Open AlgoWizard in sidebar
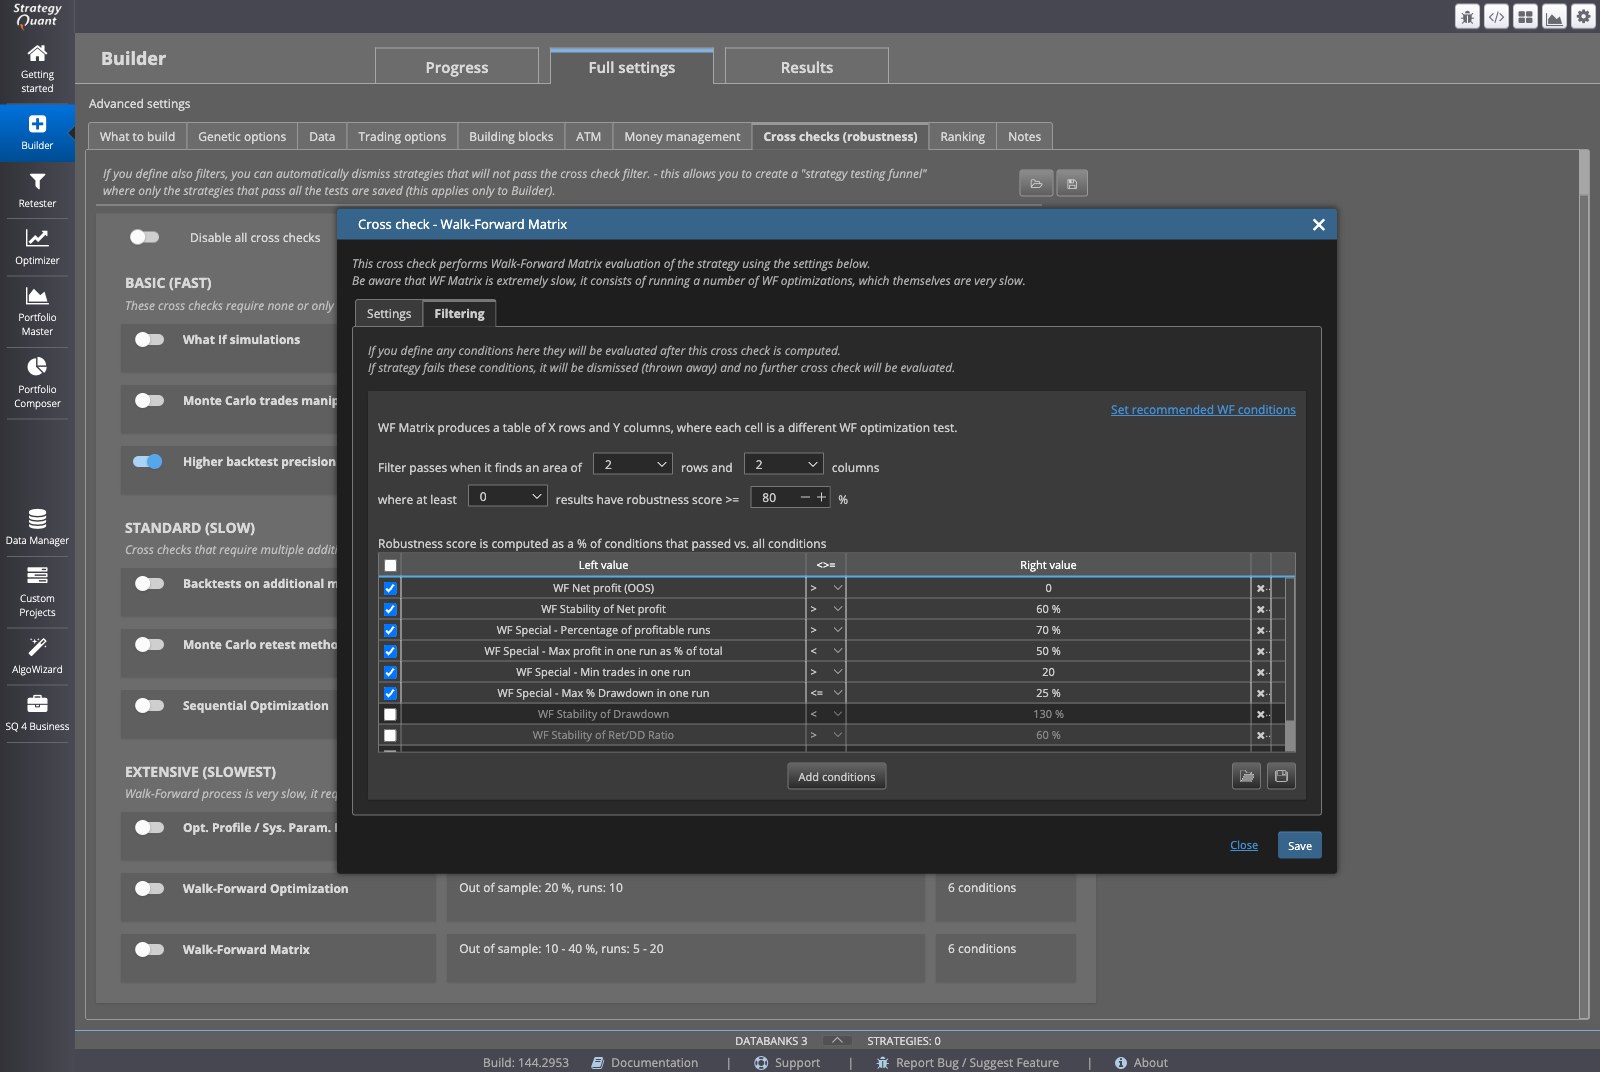The height and width of the screenshot is (1072, 1600). point(37,656)
